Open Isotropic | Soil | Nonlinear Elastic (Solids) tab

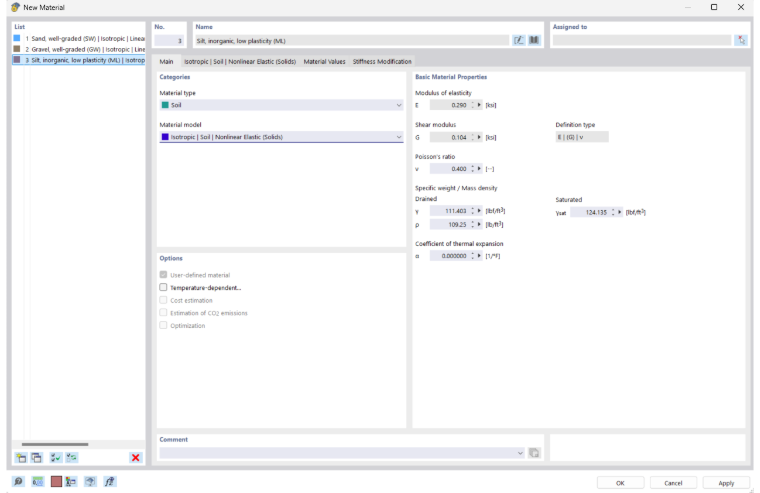click(x=240, y=62)
